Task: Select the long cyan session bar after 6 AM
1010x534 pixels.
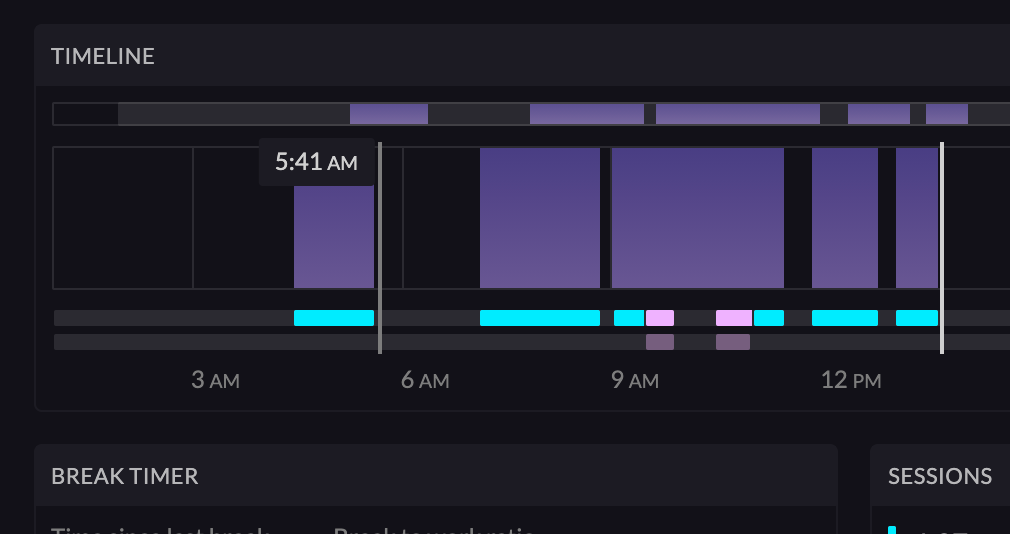Action: click(540, 318)
